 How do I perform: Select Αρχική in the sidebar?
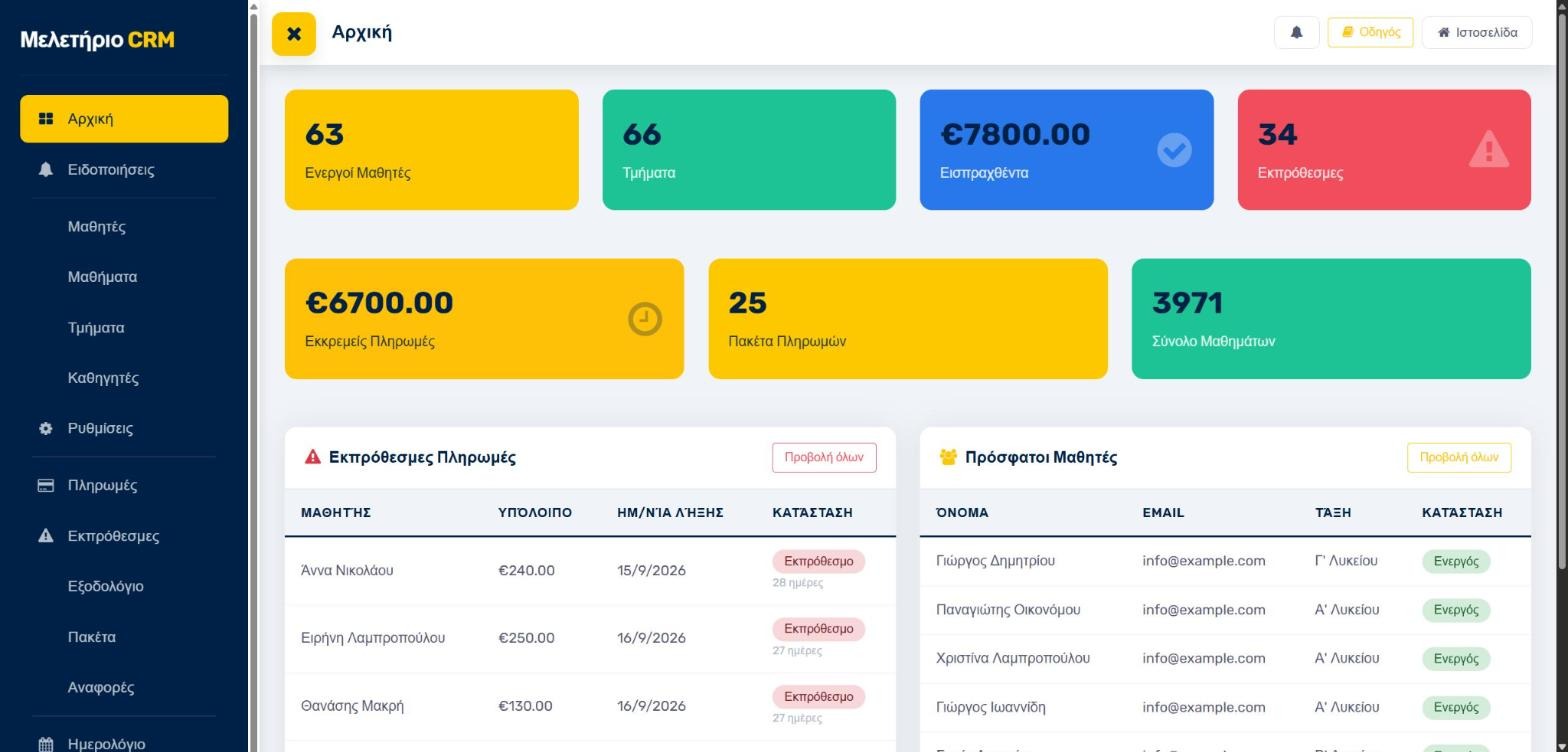click(x=124, y=119)
